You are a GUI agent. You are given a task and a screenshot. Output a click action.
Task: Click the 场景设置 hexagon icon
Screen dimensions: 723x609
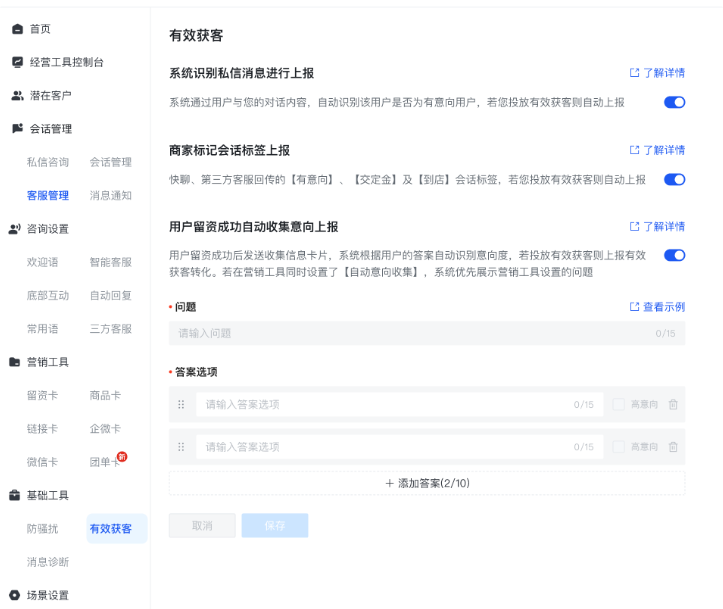click(14, 595)
